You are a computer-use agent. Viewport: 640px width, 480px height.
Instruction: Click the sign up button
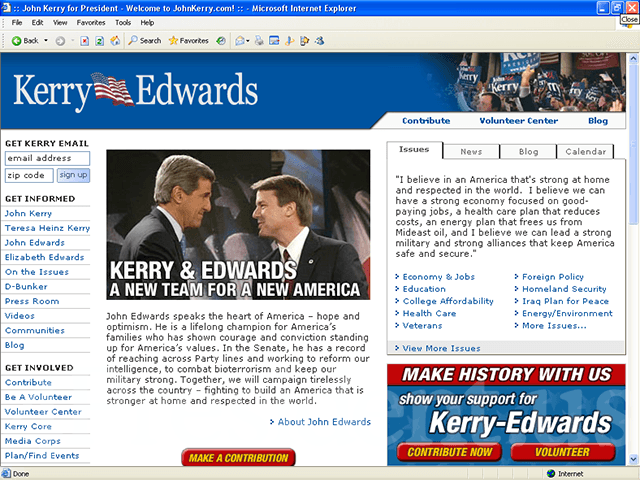point(73,176)
